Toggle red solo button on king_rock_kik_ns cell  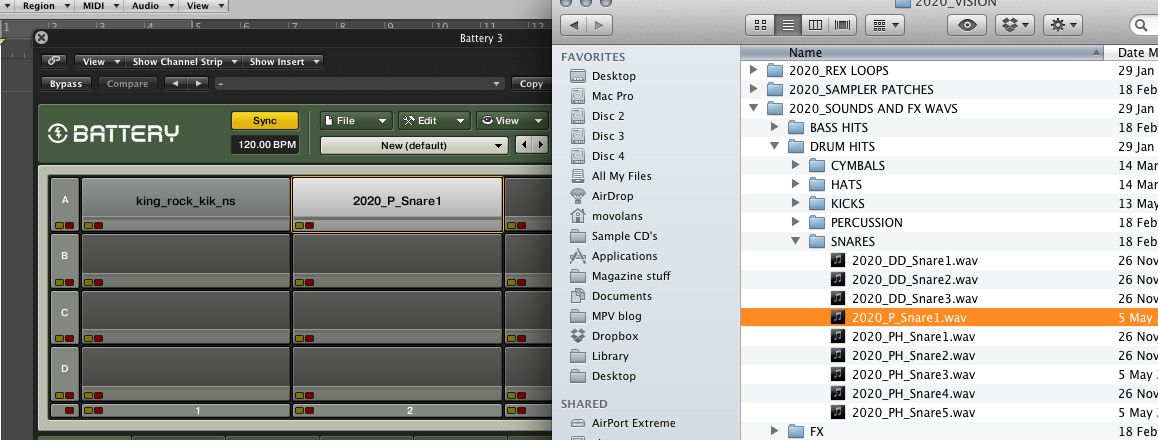98,225
